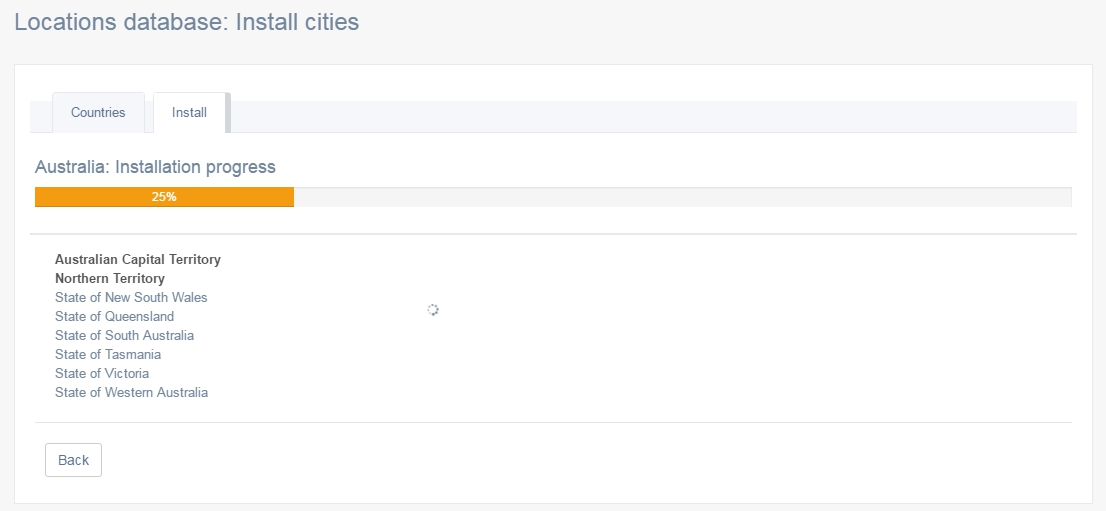Click the loading spinner icon
1106x511 pixels.
[433, 310]
